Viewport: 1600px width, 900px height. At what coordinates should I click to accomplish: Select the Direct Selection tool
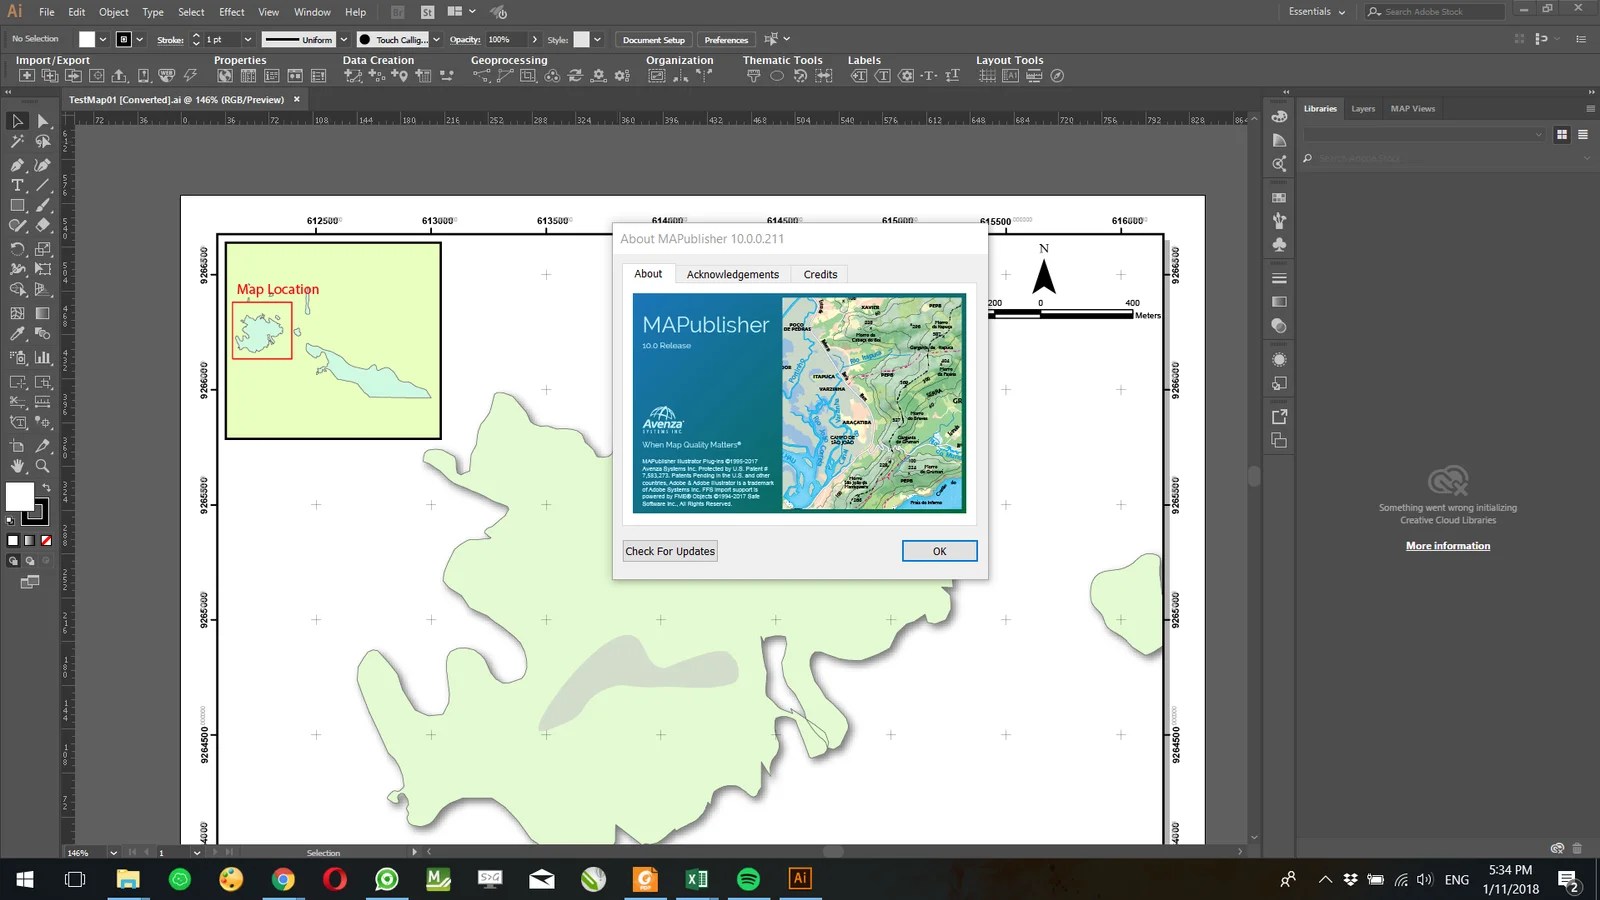(x=43, y=121)
